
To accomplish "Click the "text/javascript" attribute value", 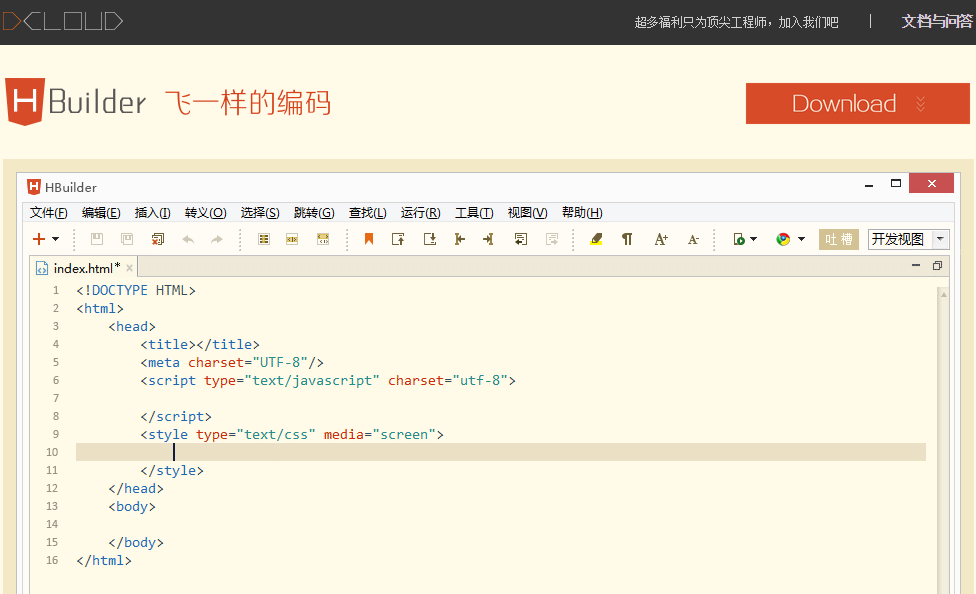I will click(x=312, y=380).
